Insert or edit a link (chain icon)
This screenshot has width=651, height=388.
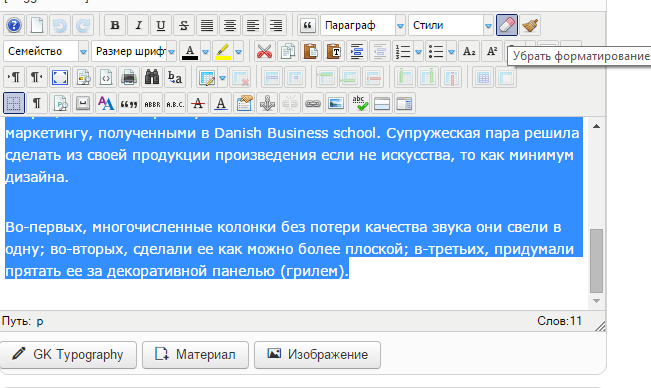[313, 104]
